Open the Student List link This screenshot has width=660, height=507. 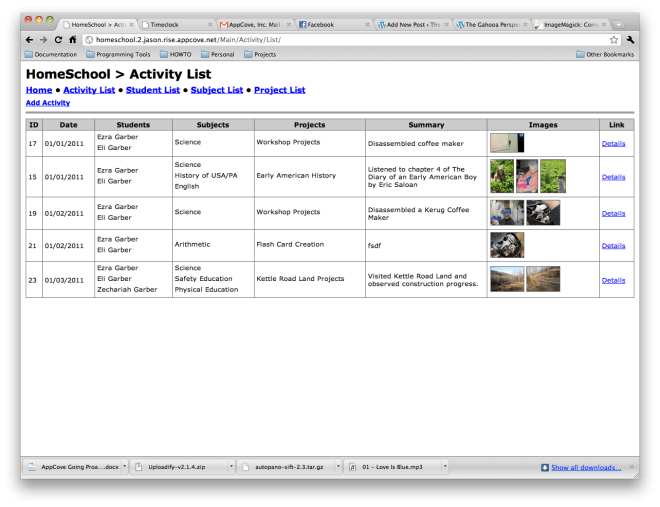[x=152, y=90]
